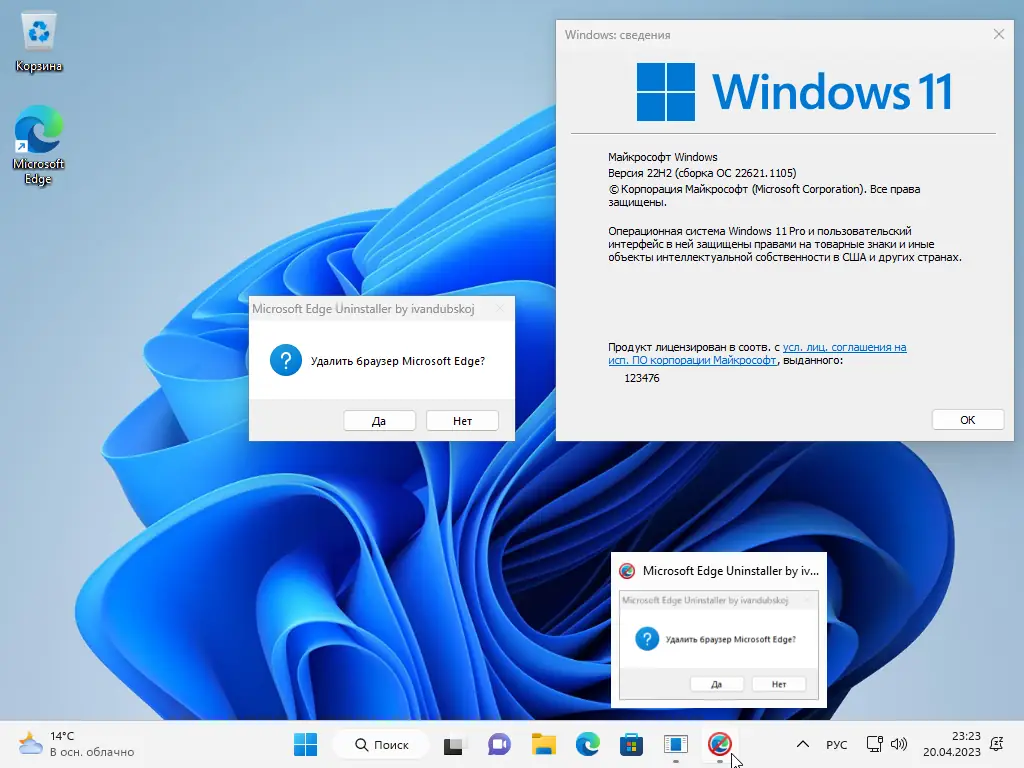Open the notifications bell icon
Viewport: 1024px width, 768px height.
pos(997,744)
